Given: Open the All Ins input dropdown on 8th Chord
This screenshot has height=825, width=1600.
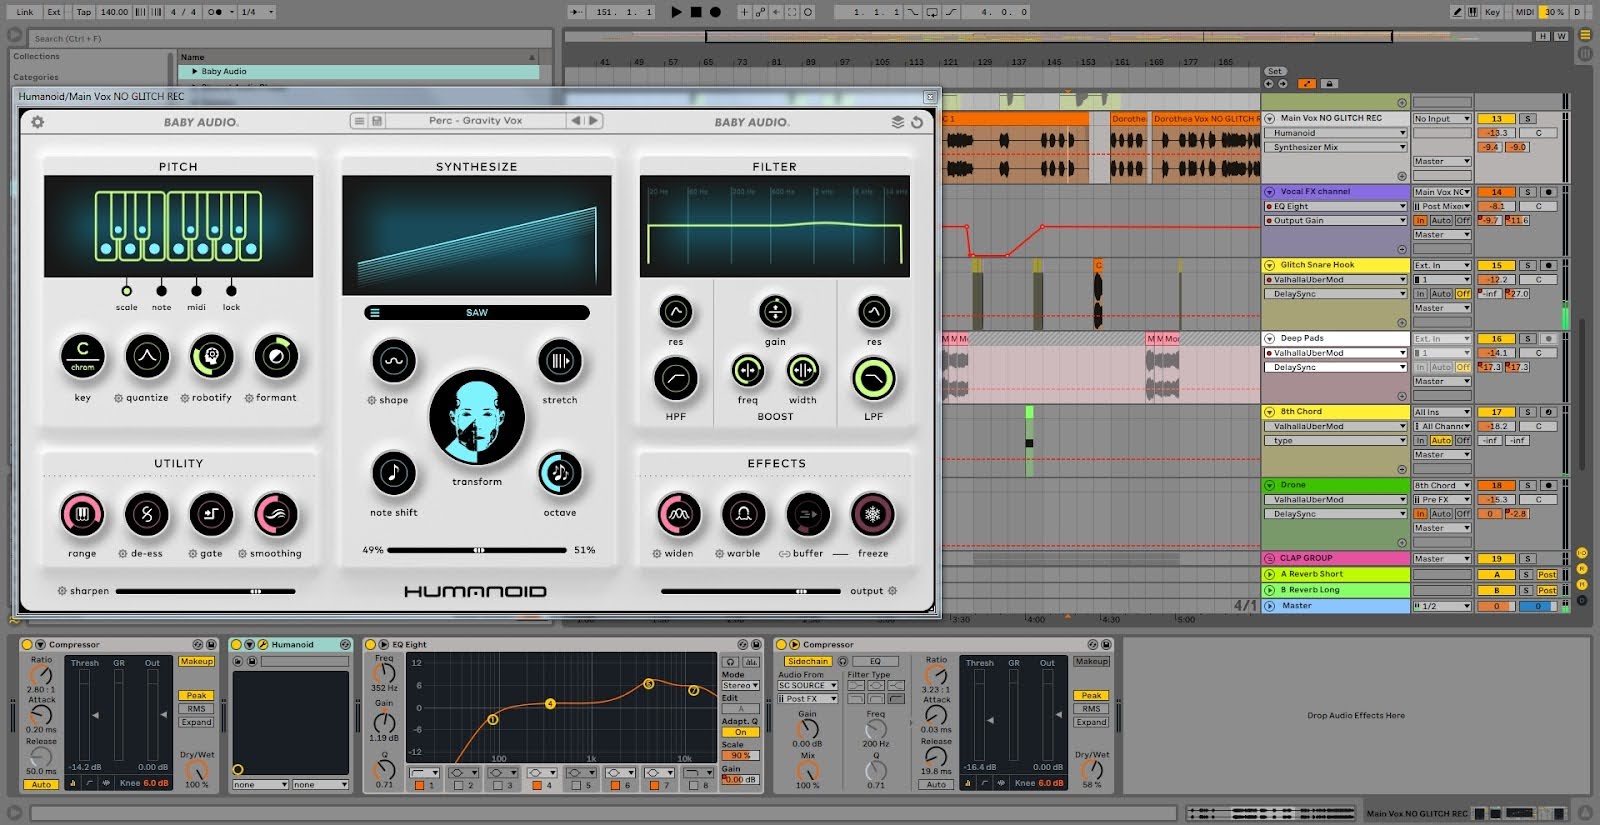Looking at the screenshot, I should point(1442,412).
